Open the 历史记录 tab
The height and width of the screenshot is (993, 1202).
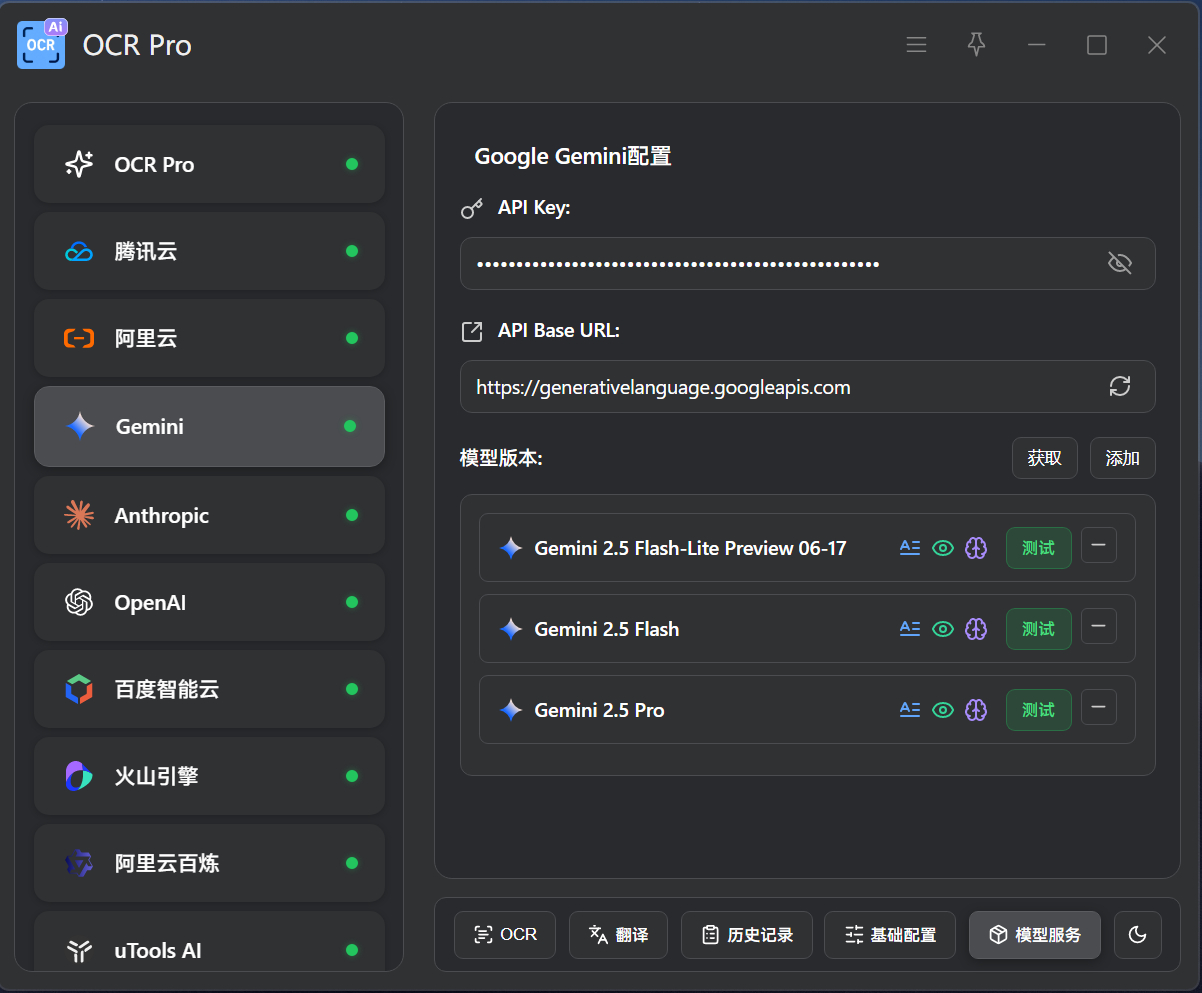747,935
